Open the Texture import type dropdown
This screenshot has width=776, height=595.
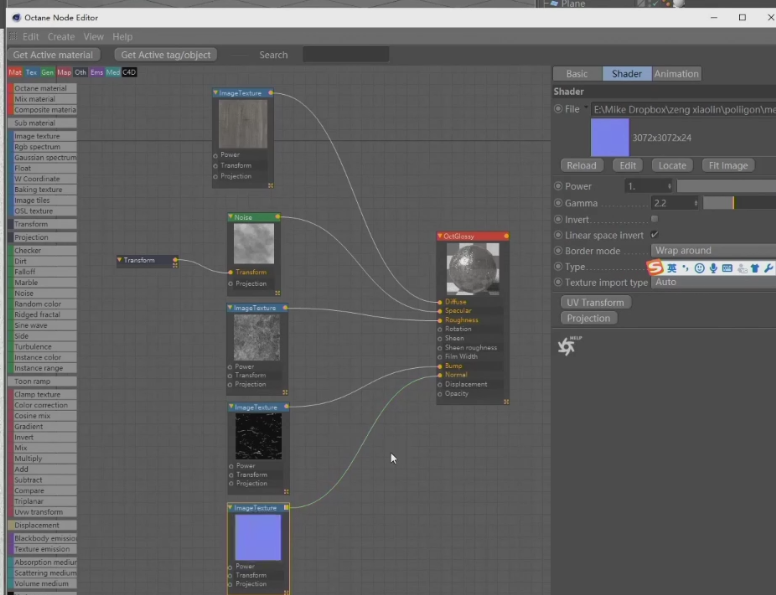712,282
